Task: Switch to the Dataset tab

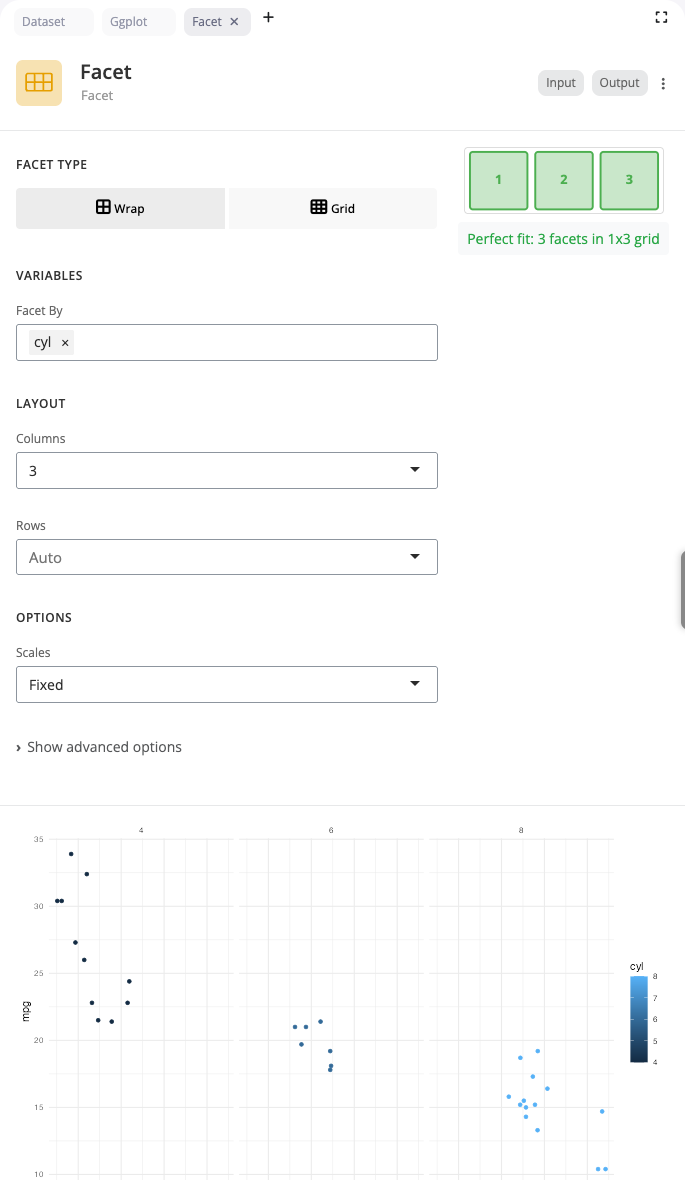Action: pyautogui.click(x=54, y=21)
